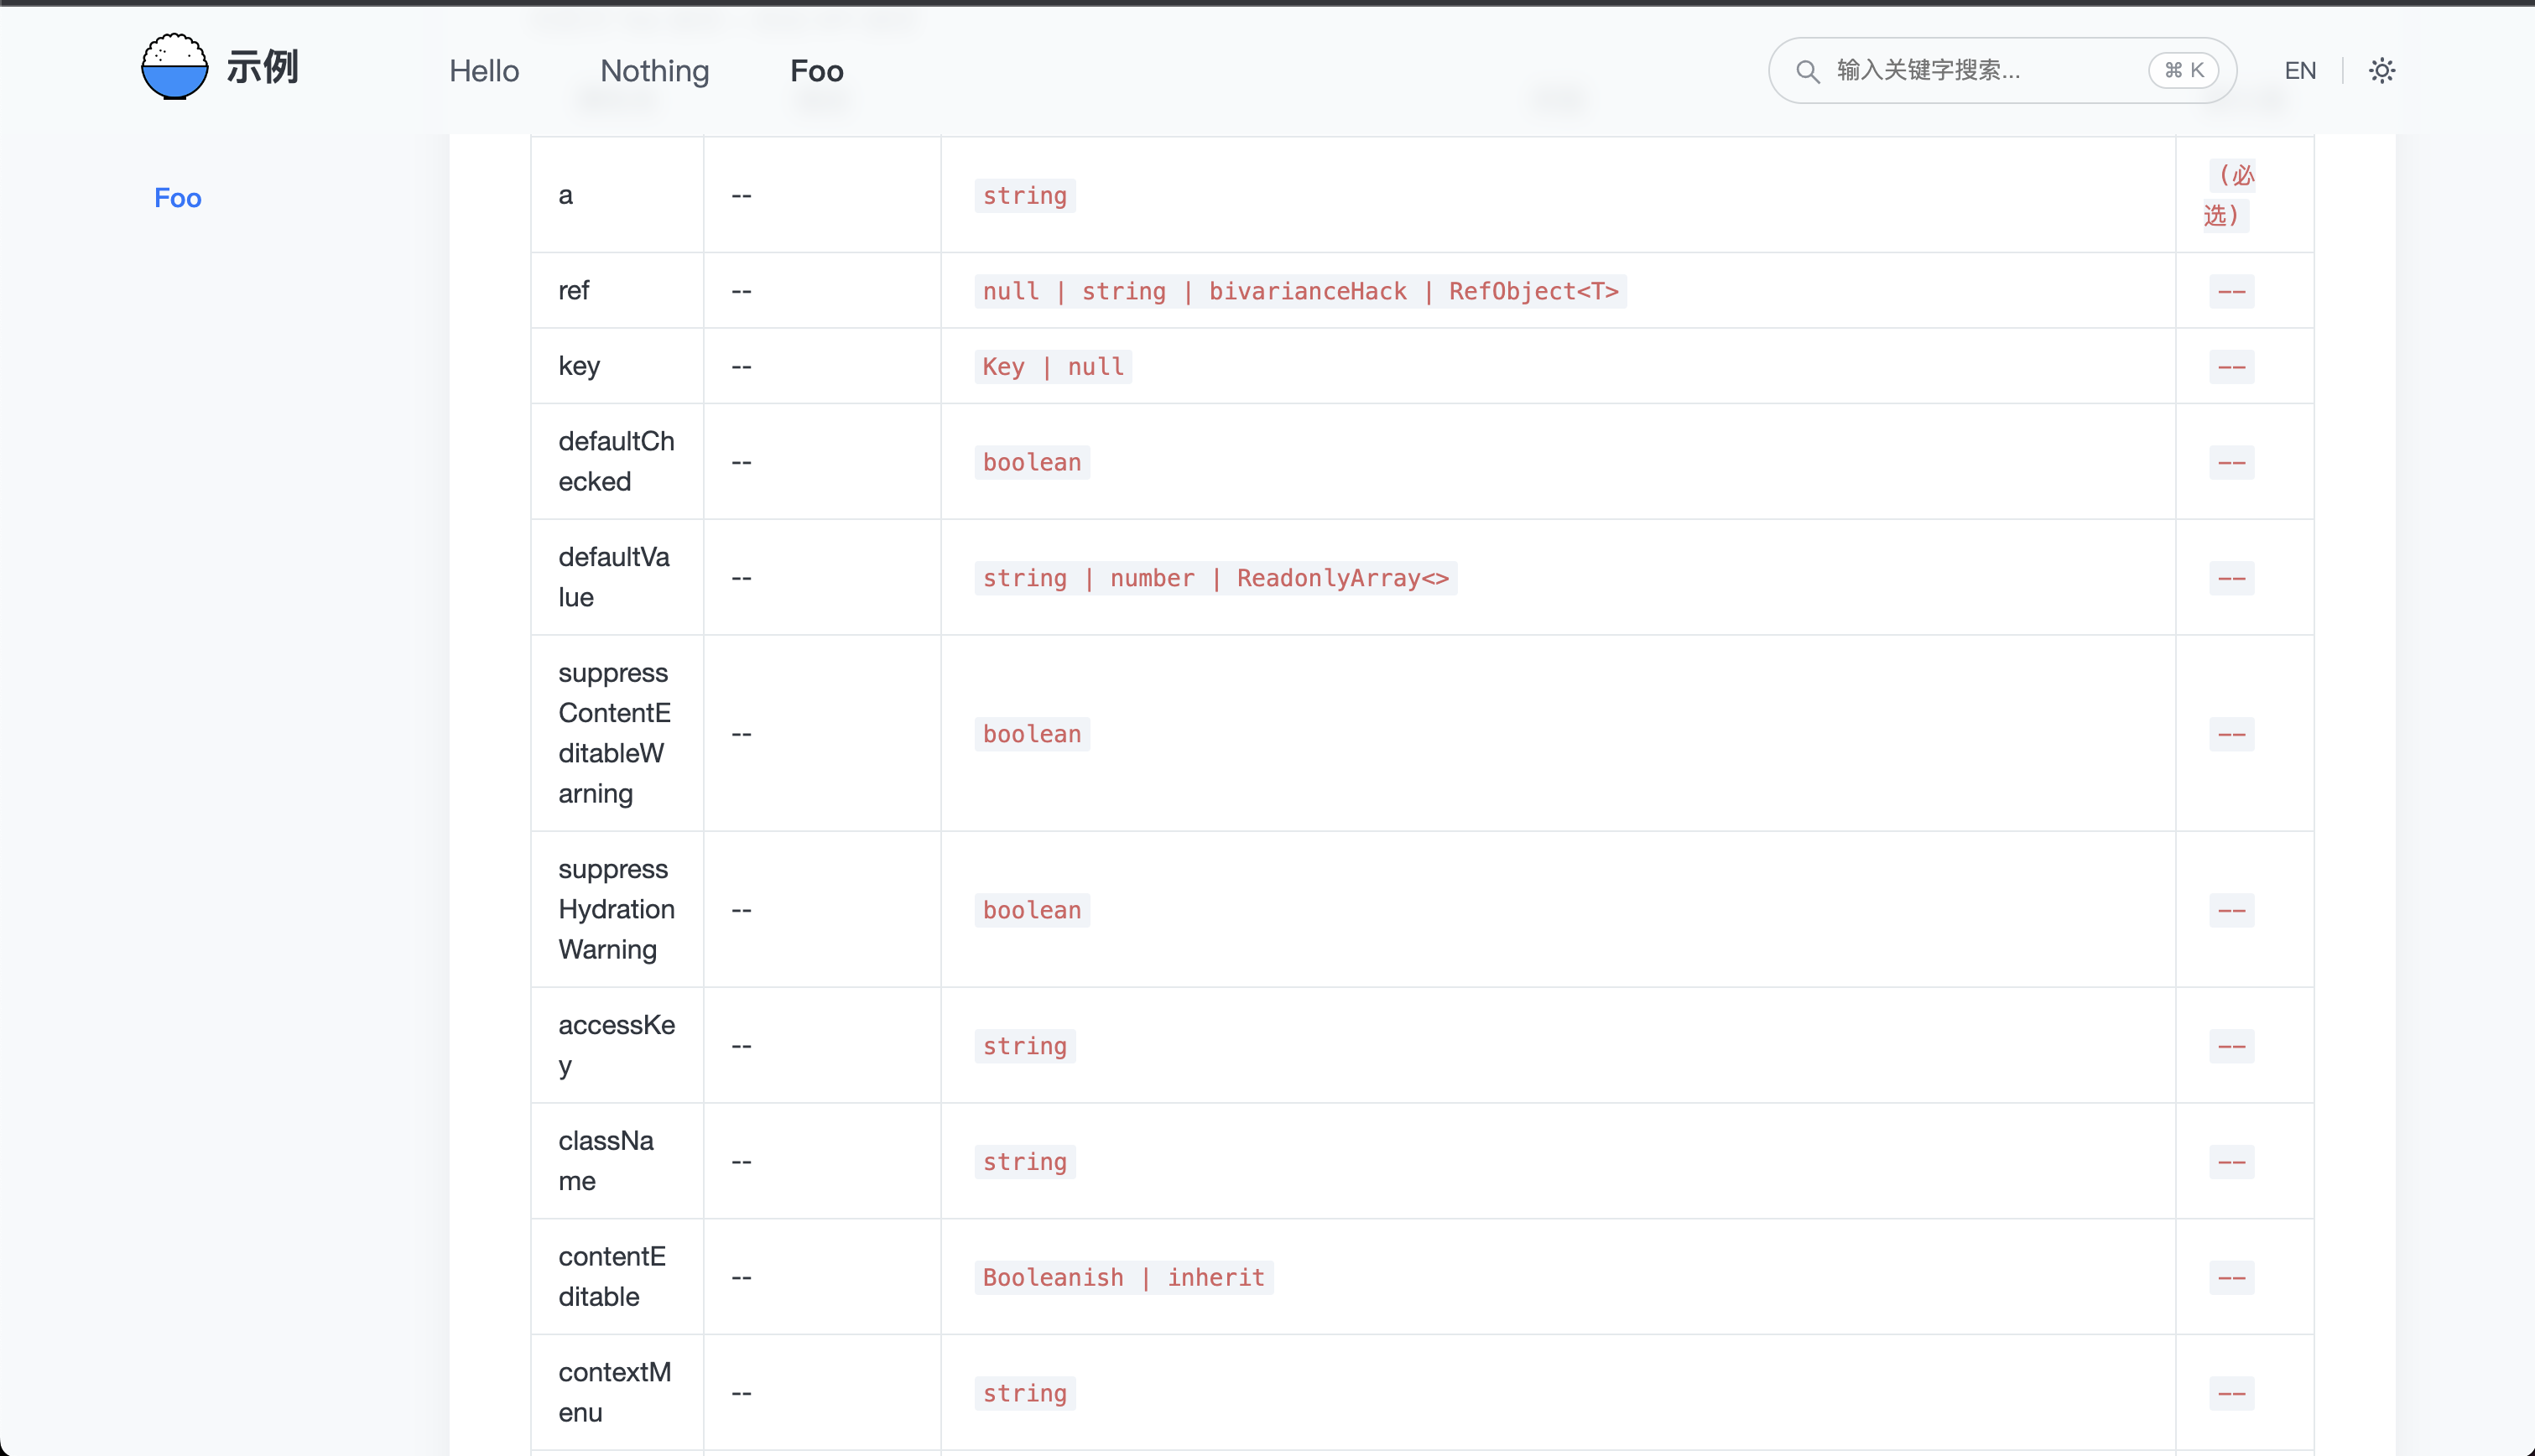The width and height of the screenshot is (2535, 1456).
Task: Click the defaultChecked property name cell
Action: pyautogui.click(x=616, y=461)
